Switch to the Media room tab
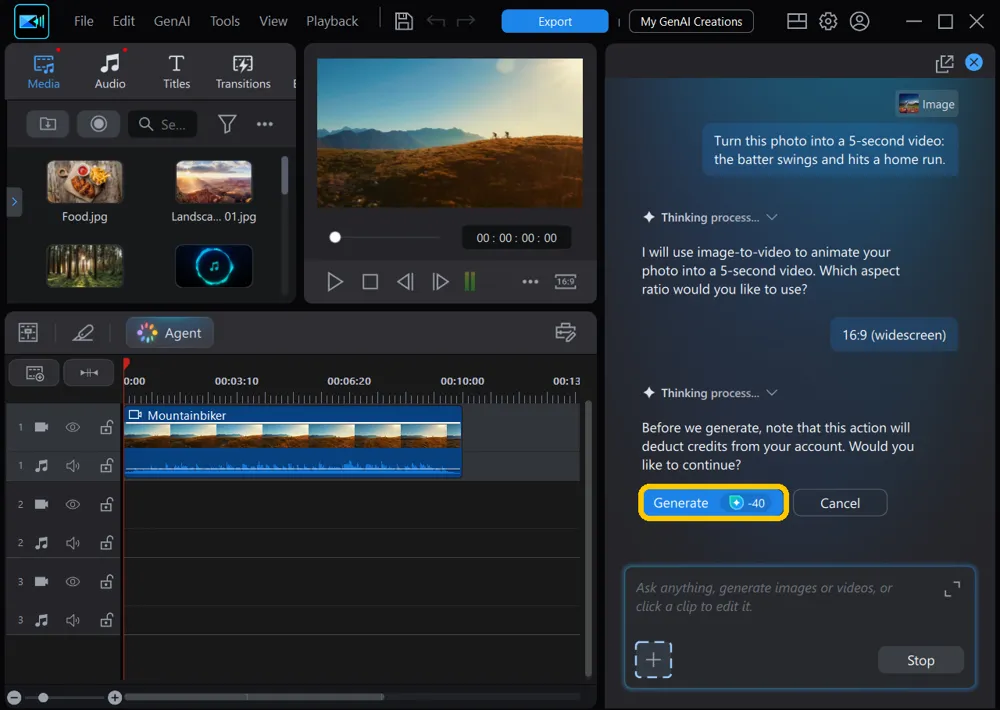Image resolution: width=1000 pixels, height=710 pixels. click(x=43, y=71)
